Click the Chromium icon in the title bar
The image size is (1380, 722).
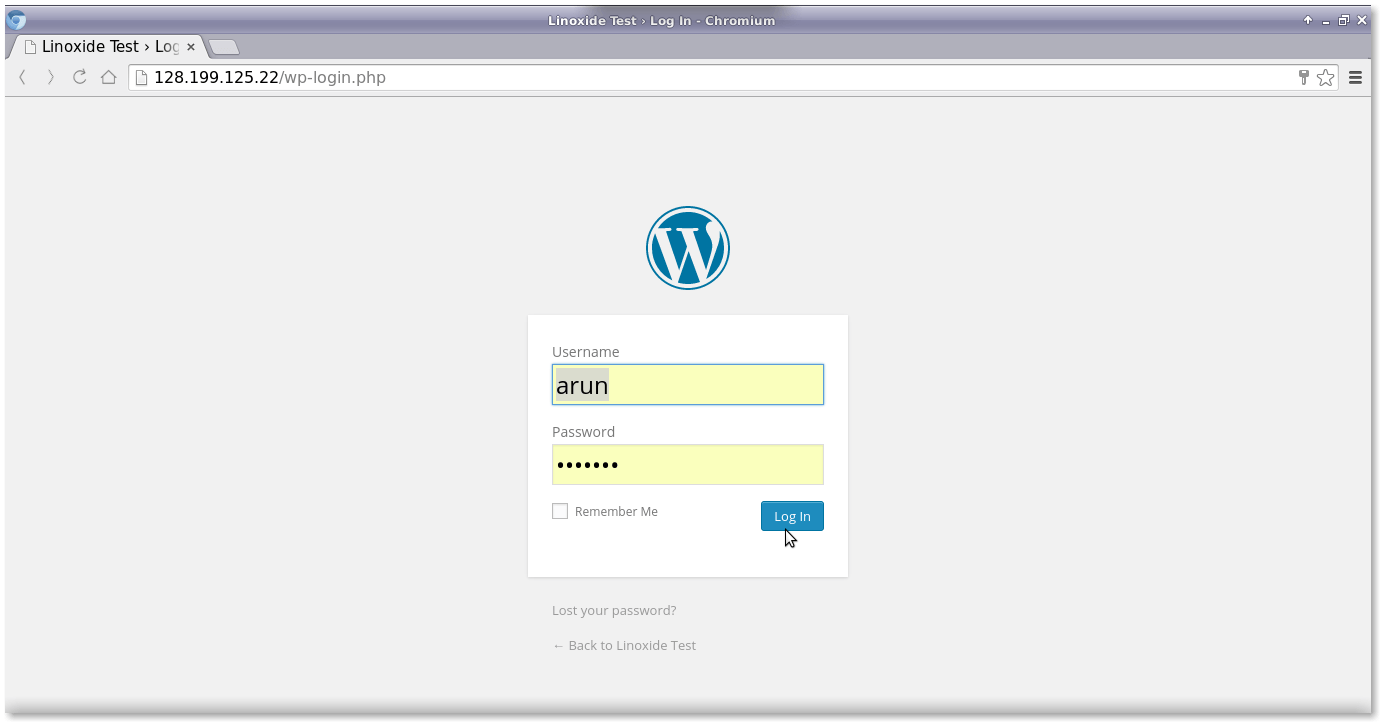click(14, 19)
